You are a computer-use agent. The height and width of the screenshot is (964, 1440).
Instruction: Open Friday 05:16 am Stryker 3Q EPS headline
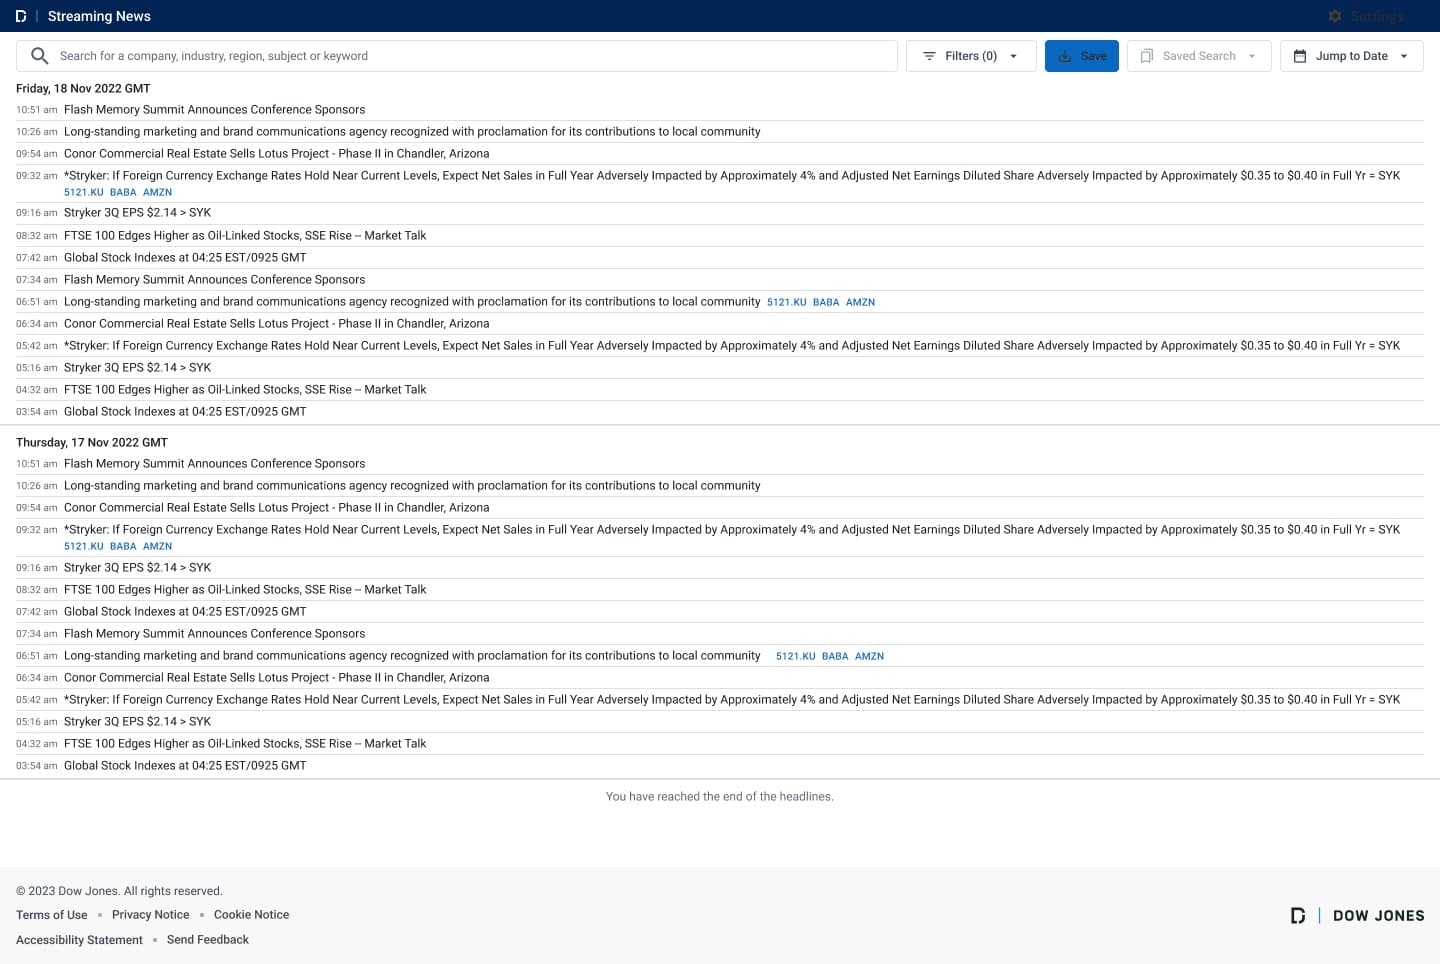tap(138, 368)
